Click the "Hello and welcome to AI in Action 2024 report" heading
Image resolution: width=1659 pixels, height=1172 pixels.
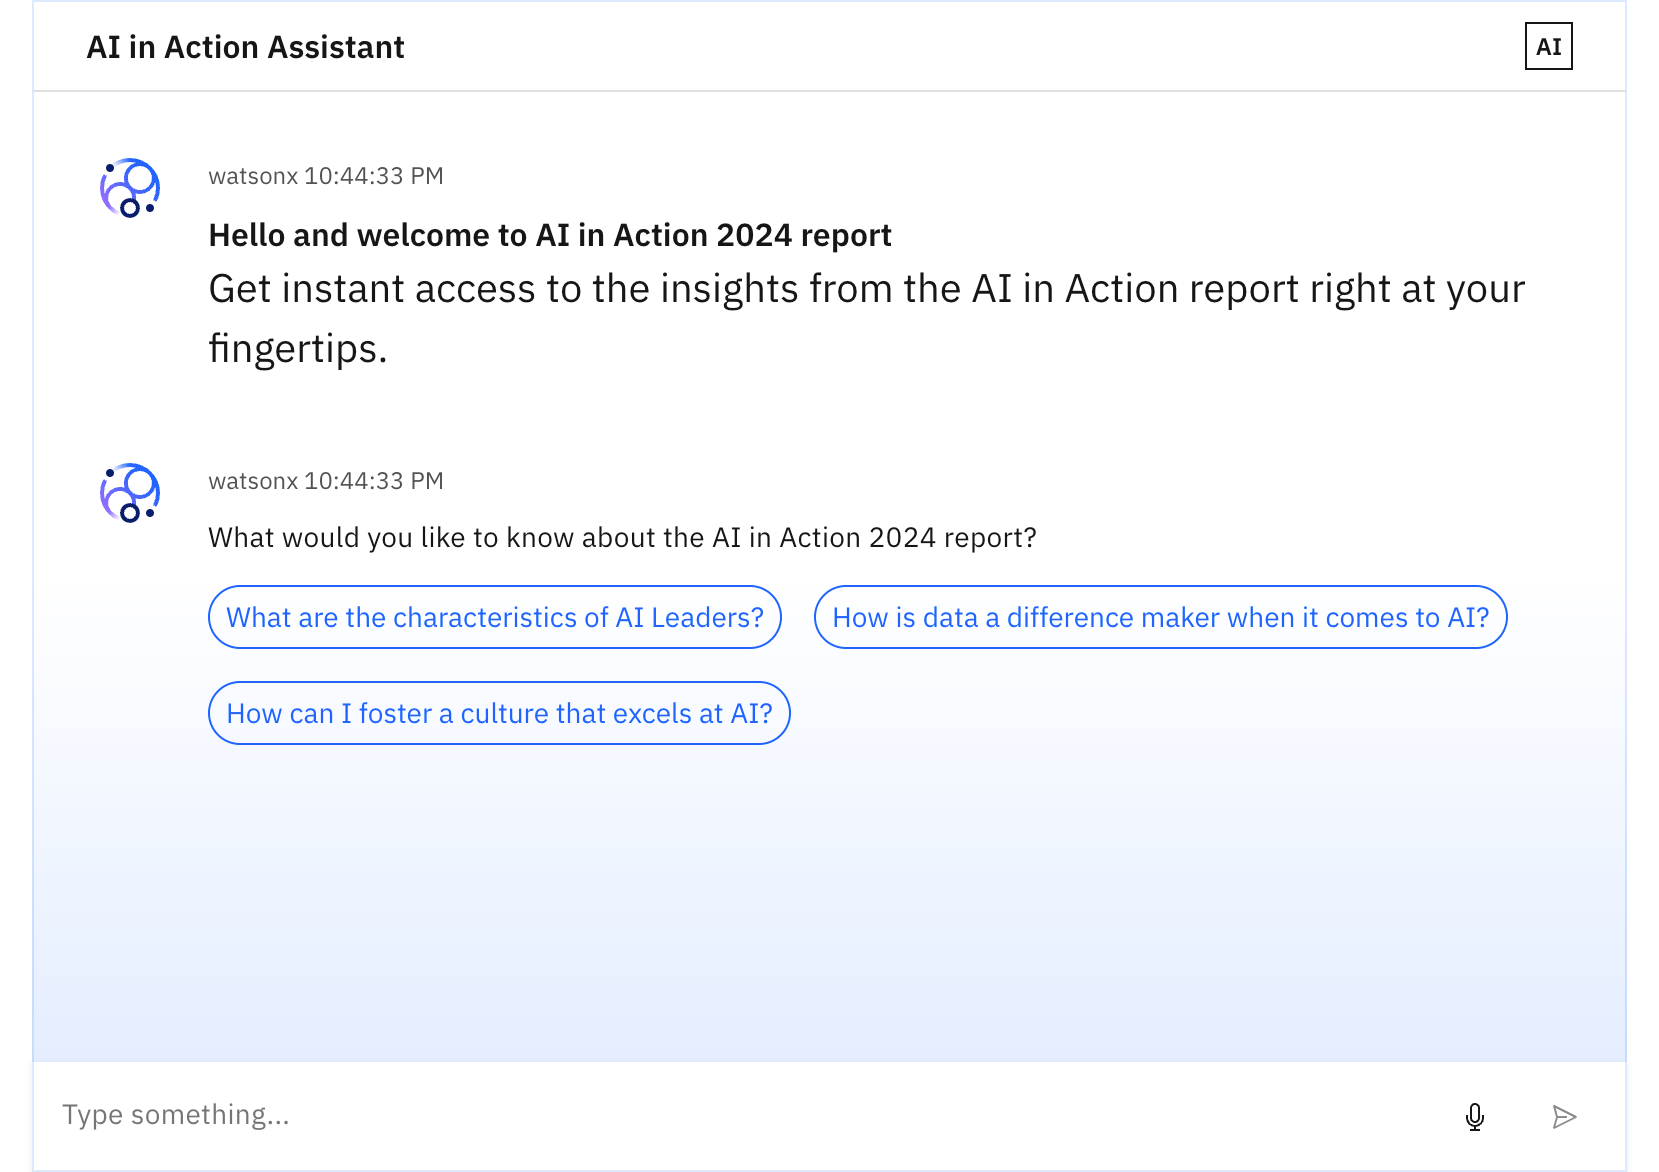(x=550, y=235)
